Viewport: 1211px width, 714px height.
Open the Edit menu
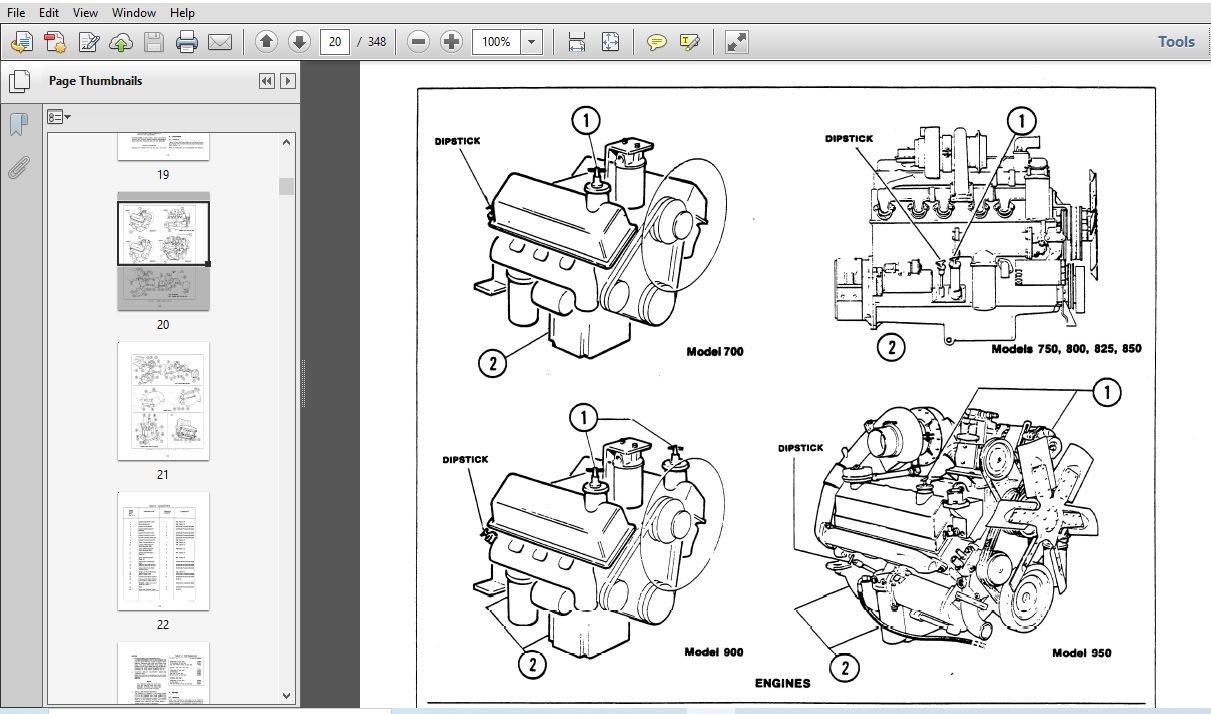point(49,13)
